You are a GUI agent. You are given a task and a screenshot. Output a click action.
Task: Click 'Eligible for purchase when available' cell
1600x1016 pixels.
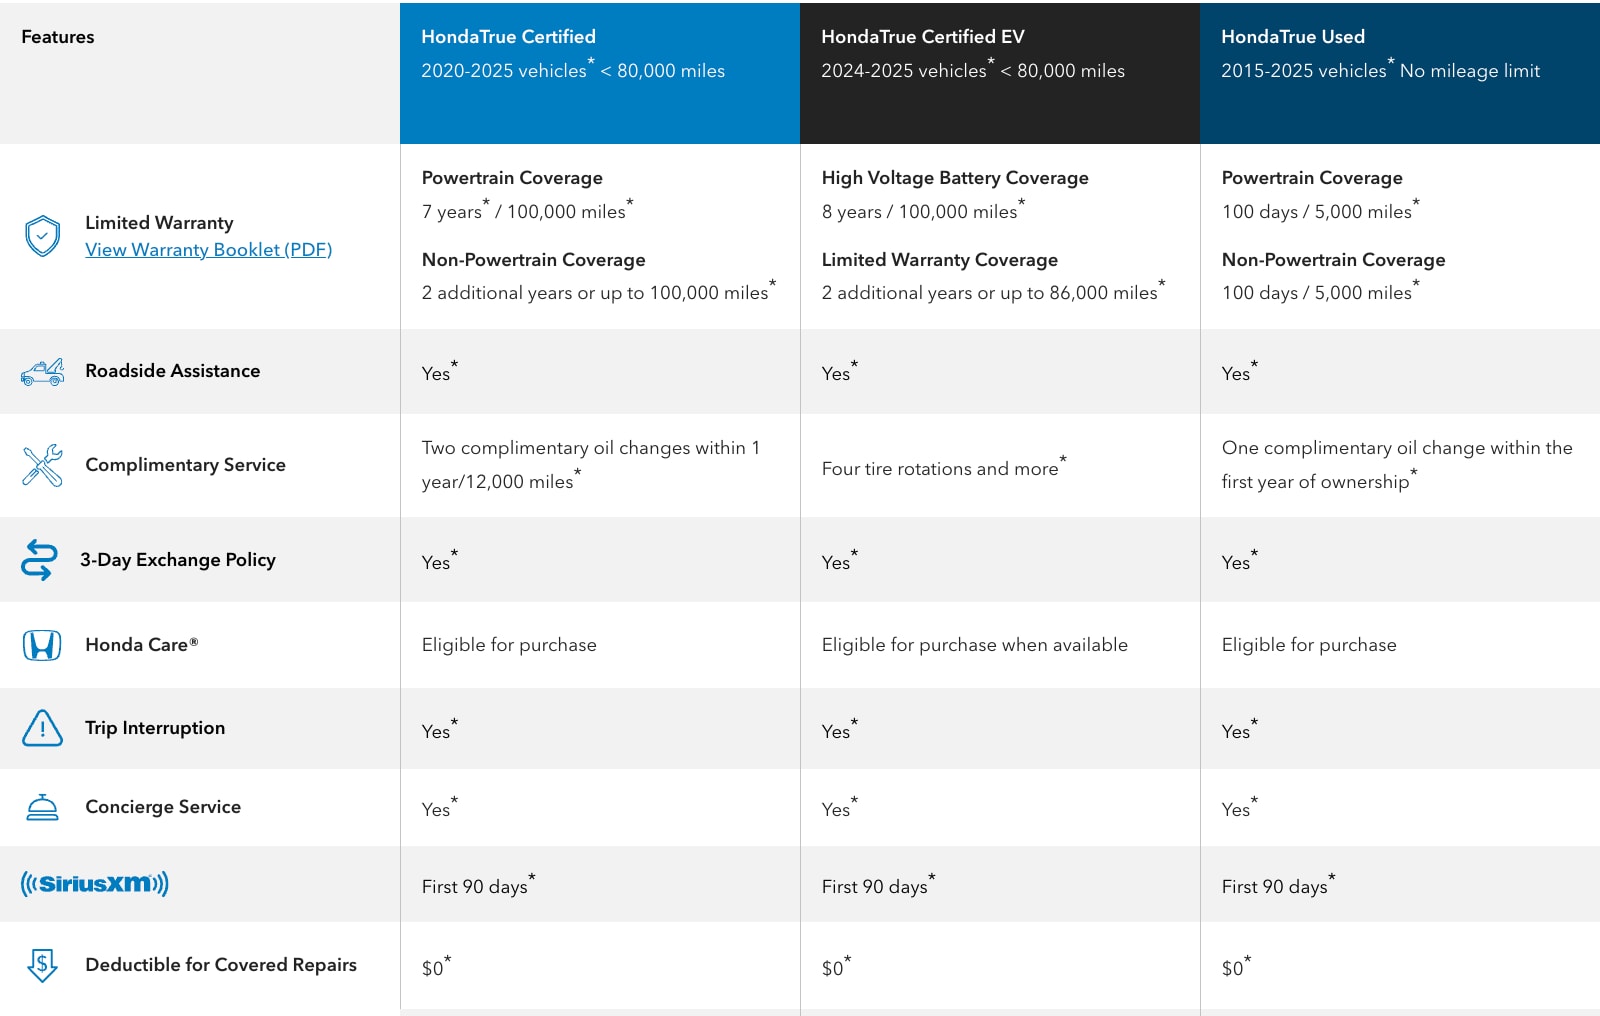click(x=975, y=645)
